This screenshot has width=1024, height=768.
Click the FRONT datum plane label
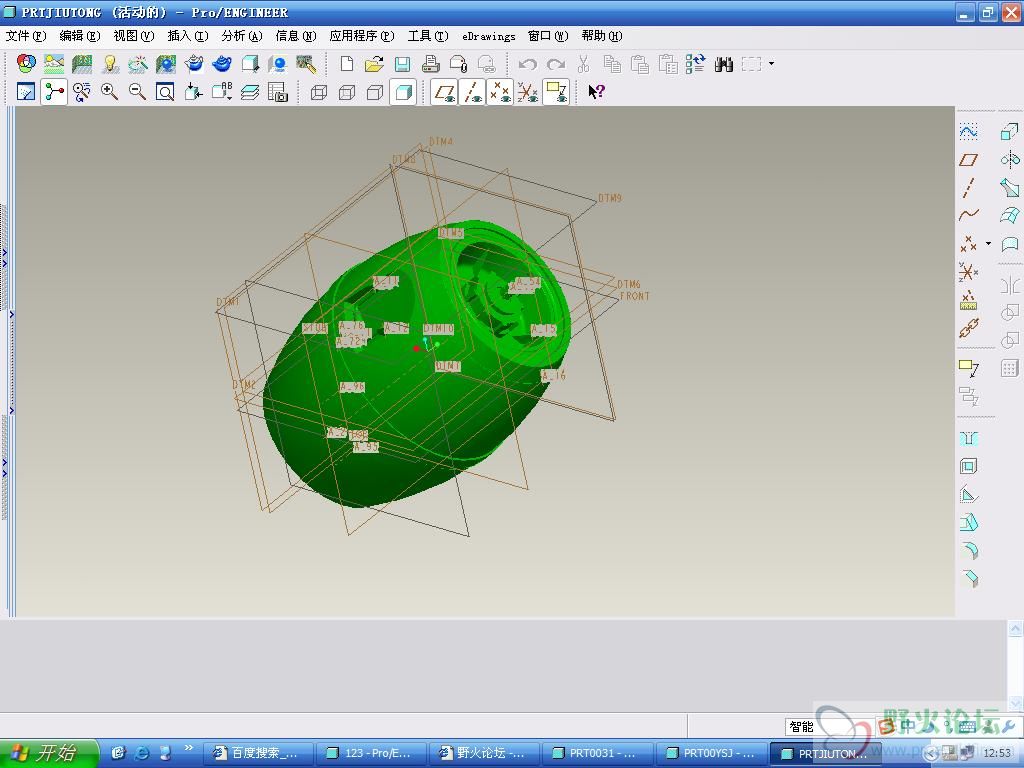tap(635, 296)
